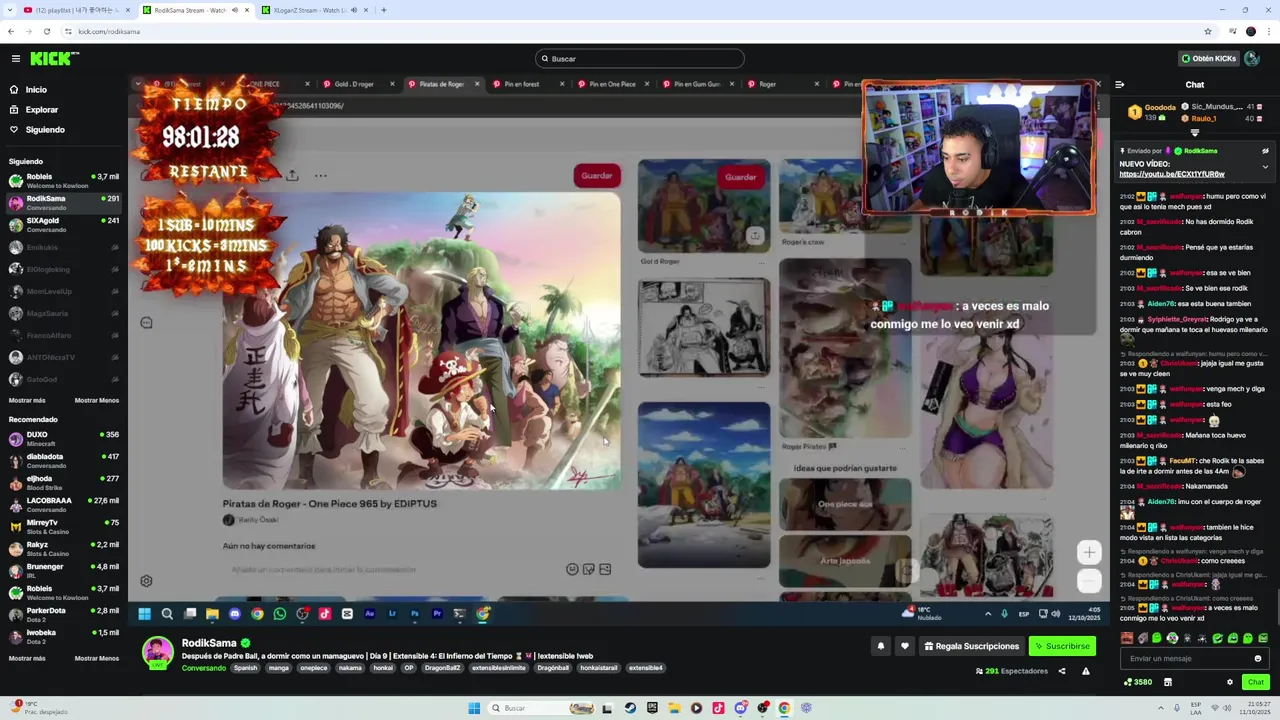
Task: Click the DragonBallZ stream tag
Action: (x=443, y=668)
